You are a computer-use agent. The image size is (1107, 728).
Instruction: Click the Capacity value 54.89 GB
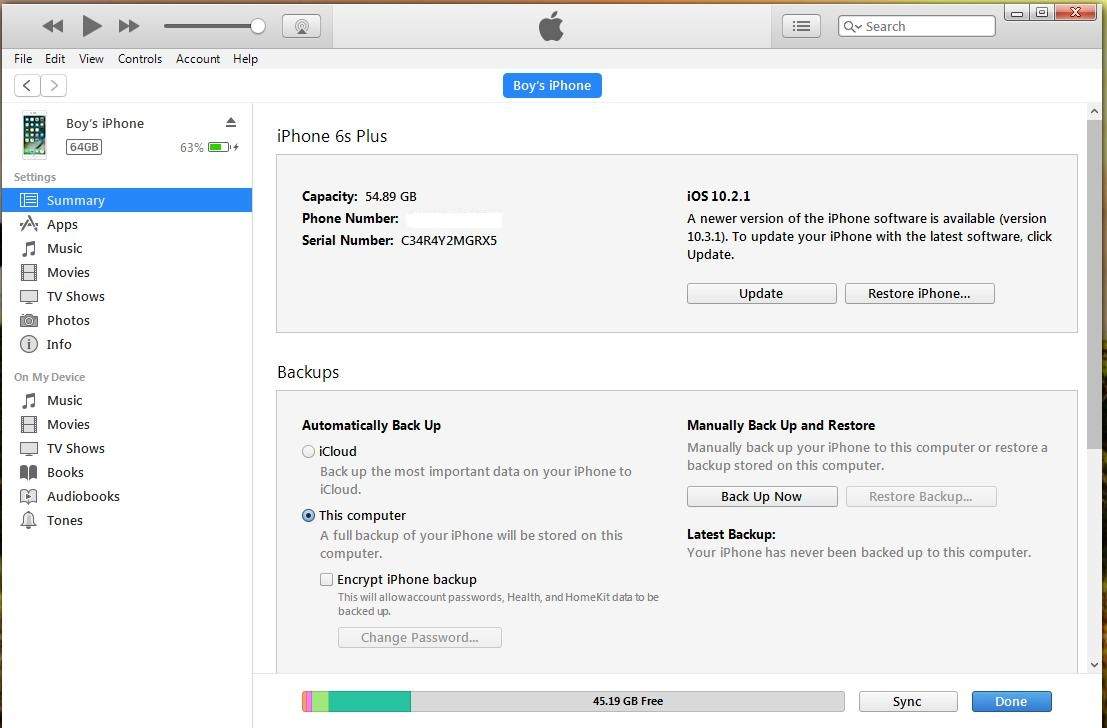click(x=390, y=196)
